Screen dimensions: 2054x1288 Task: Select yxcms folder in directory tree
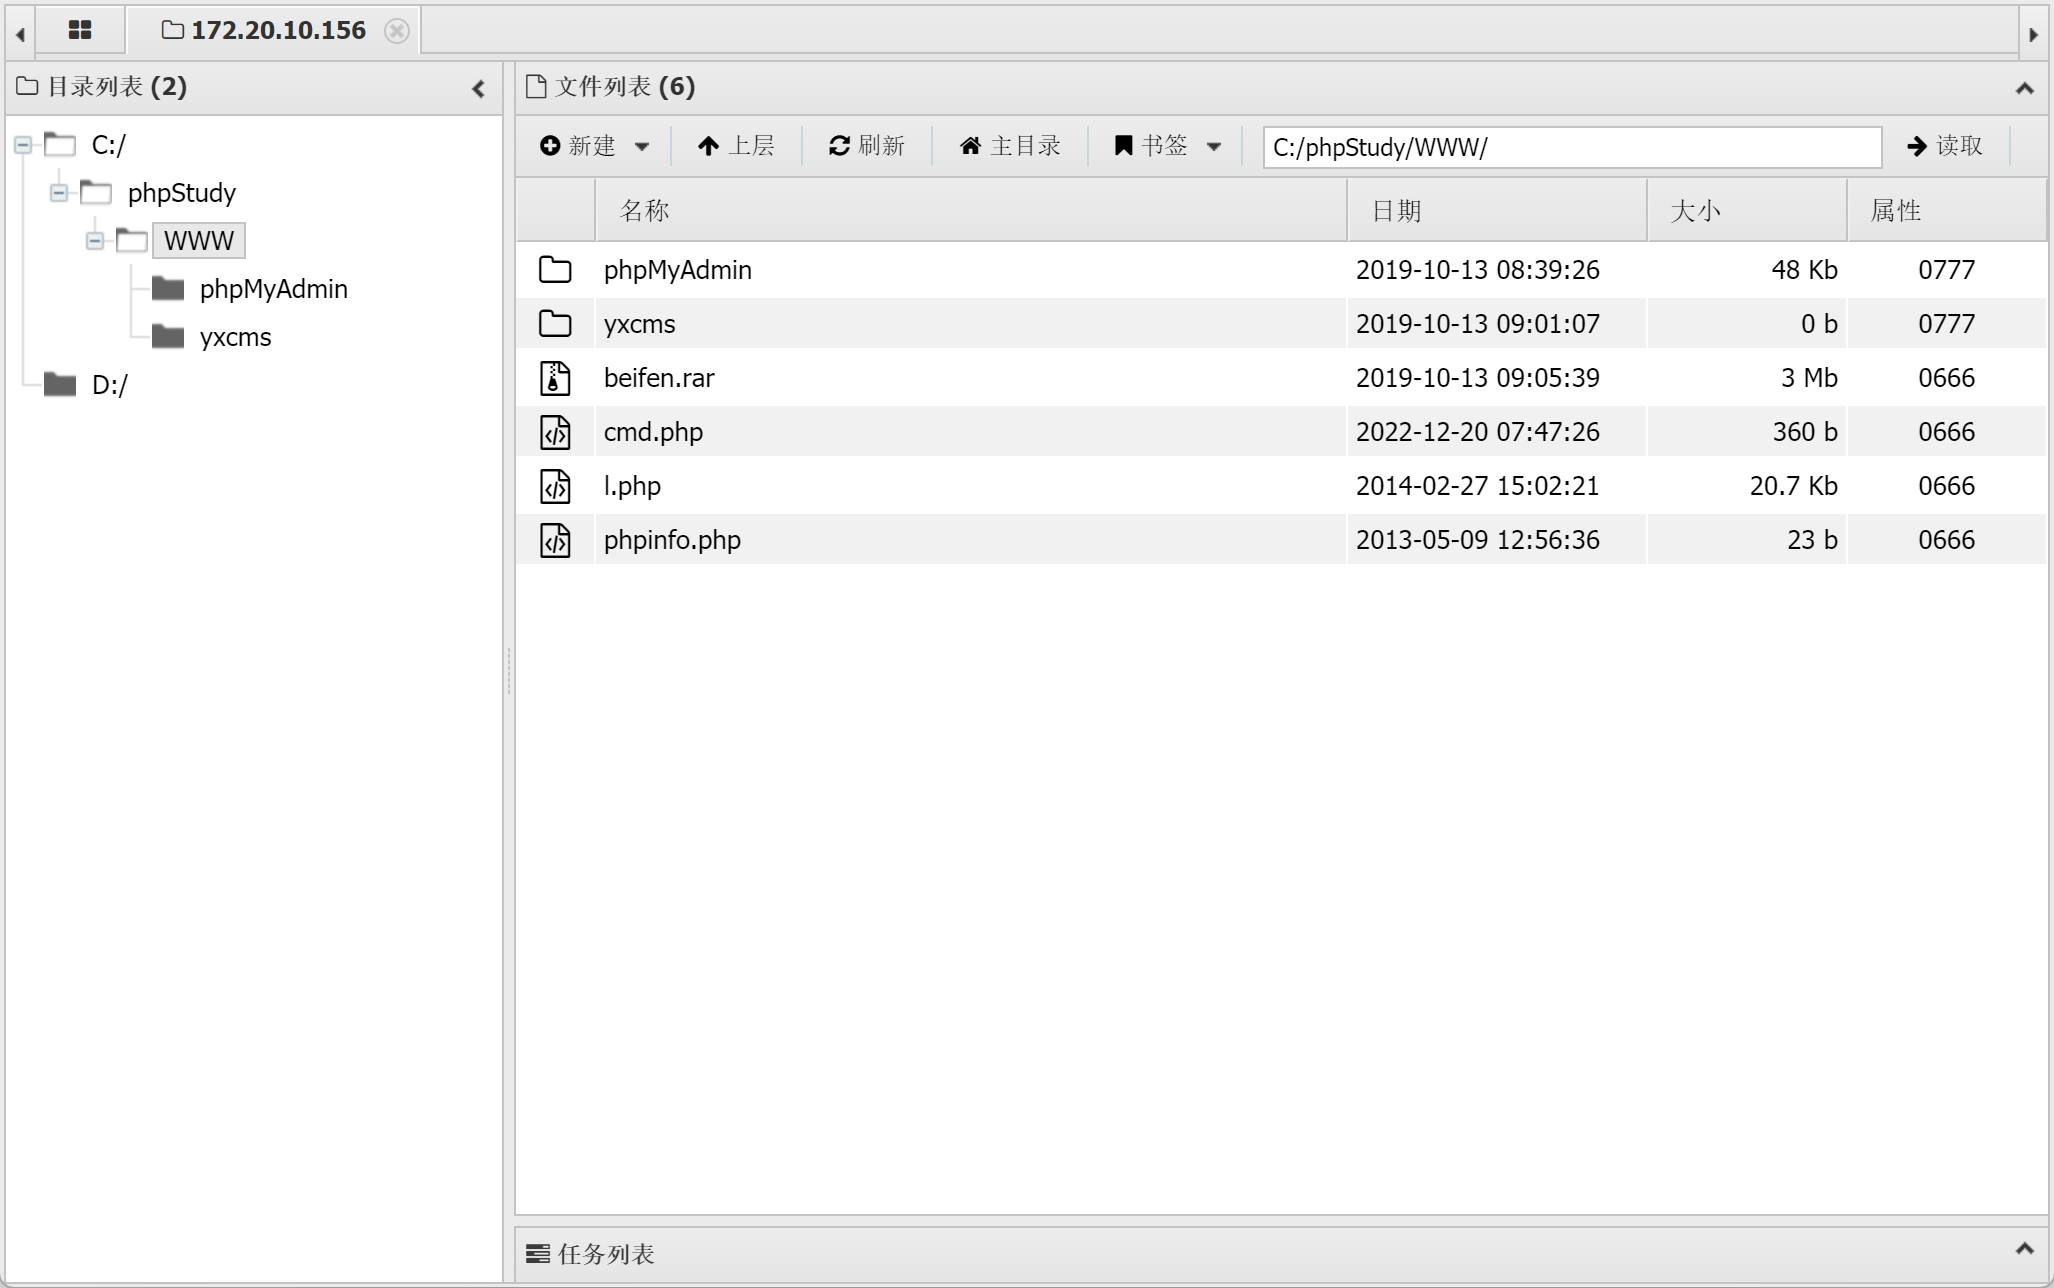235,338
